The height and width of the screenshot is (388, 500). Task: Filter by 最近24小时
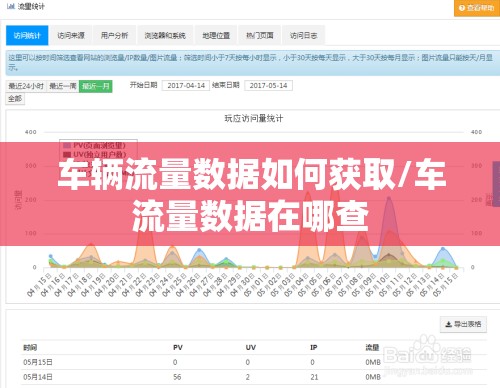pos(26,86)
